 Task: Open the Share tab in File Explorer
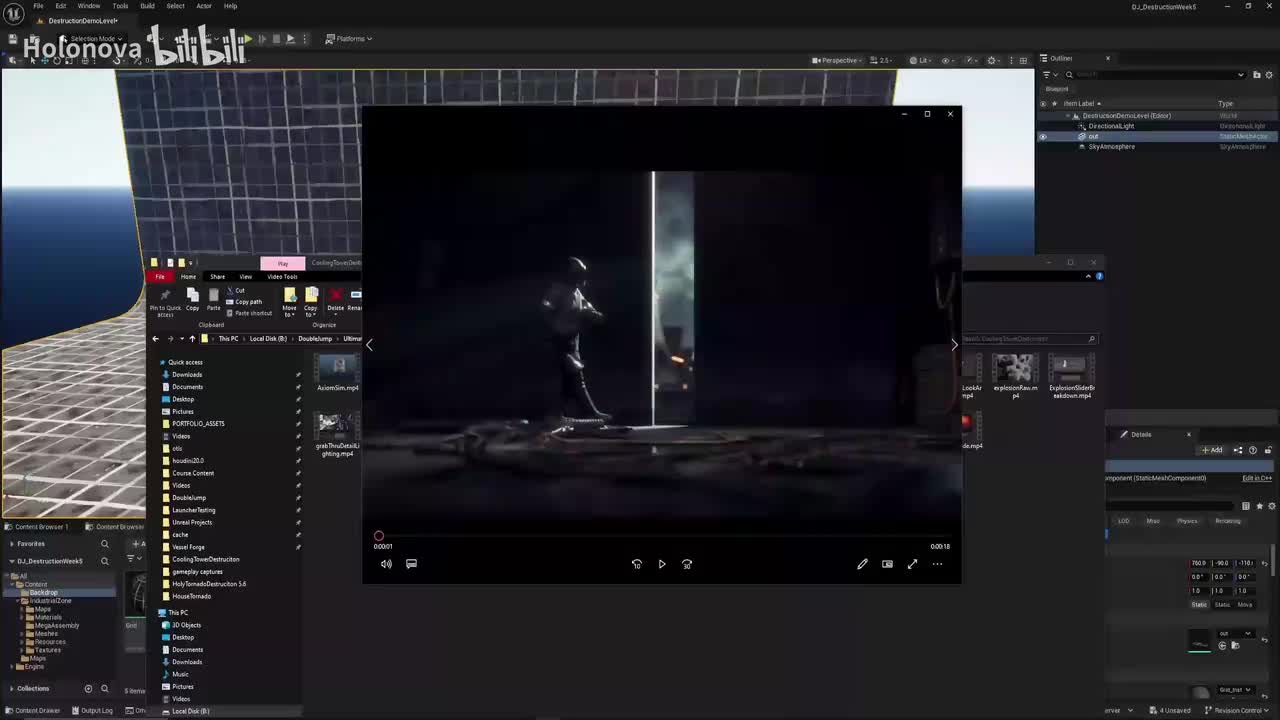point(217,276)
